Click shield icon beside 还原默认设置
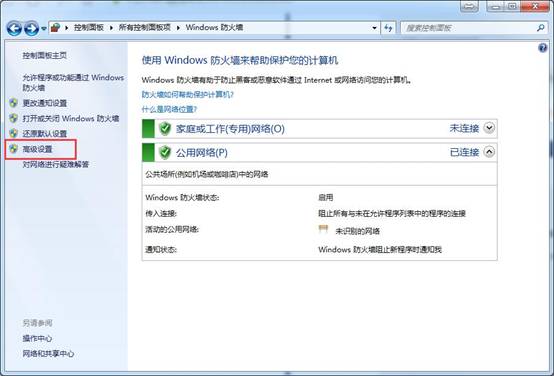The image size is (554, 376). point(13,133)
